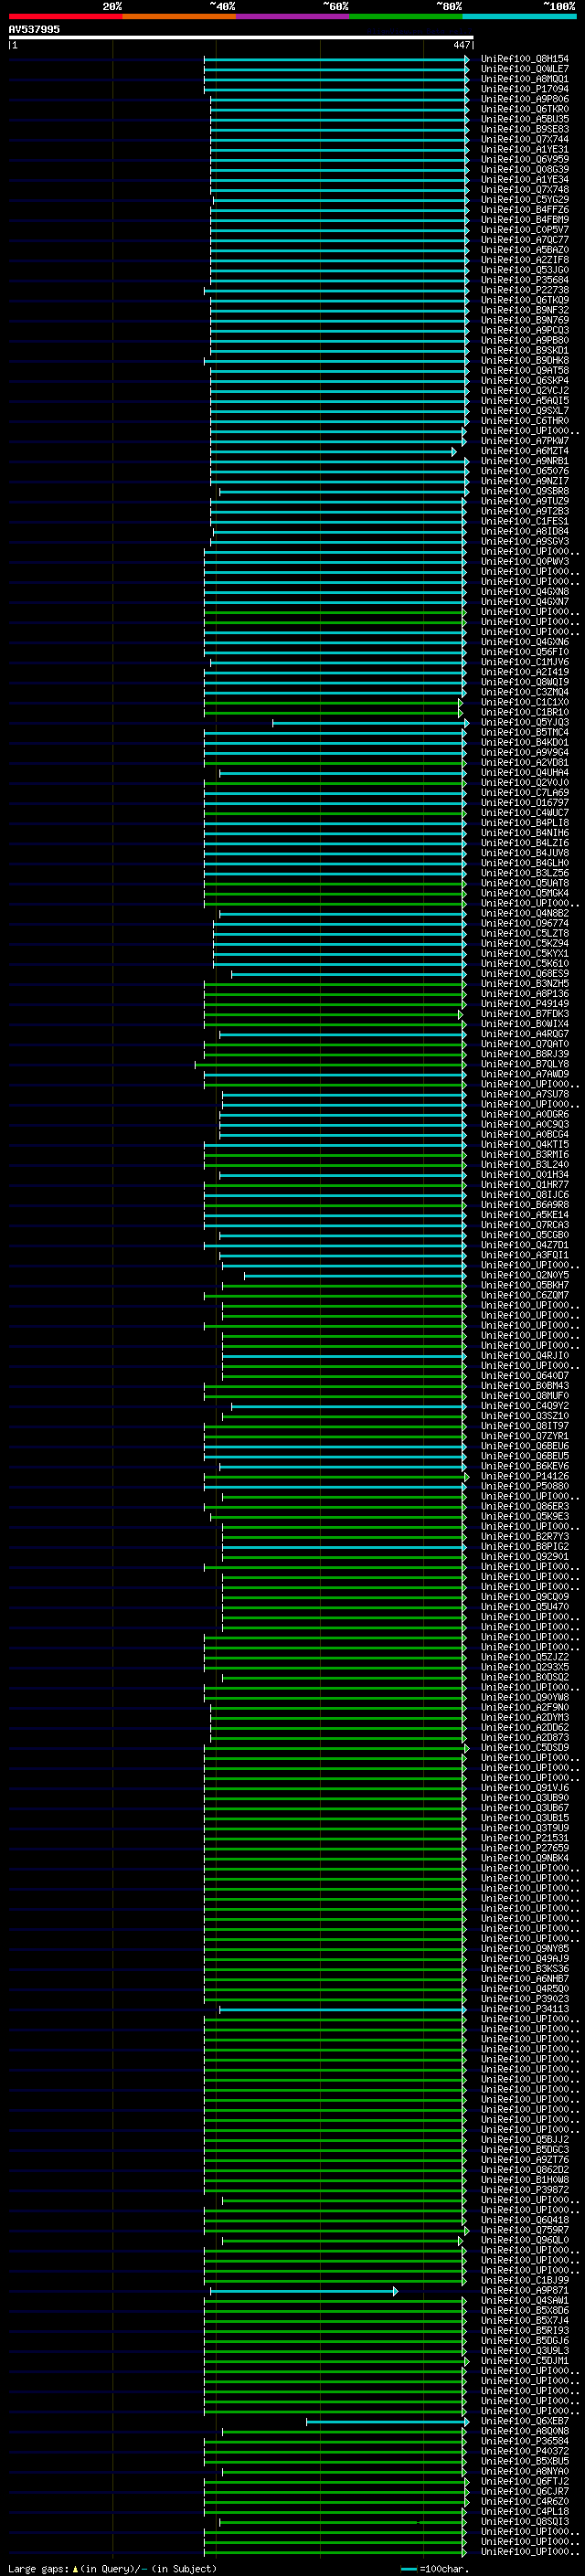The width and height of the screenshot is (585, 2576).
Task: Click the green ~80% legend bar
Action: pos(406,16)
